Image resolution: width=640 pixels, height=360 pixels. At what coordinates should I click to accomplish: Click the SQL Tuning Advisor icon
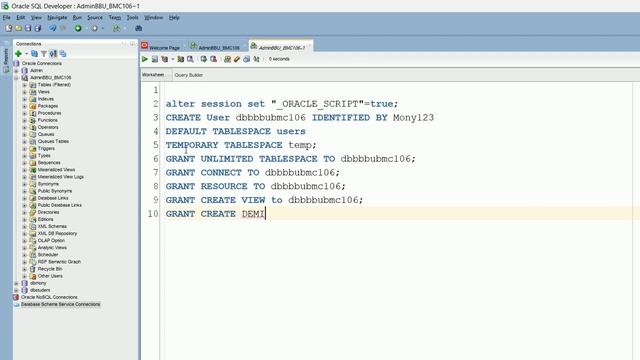tap(190, 59)
